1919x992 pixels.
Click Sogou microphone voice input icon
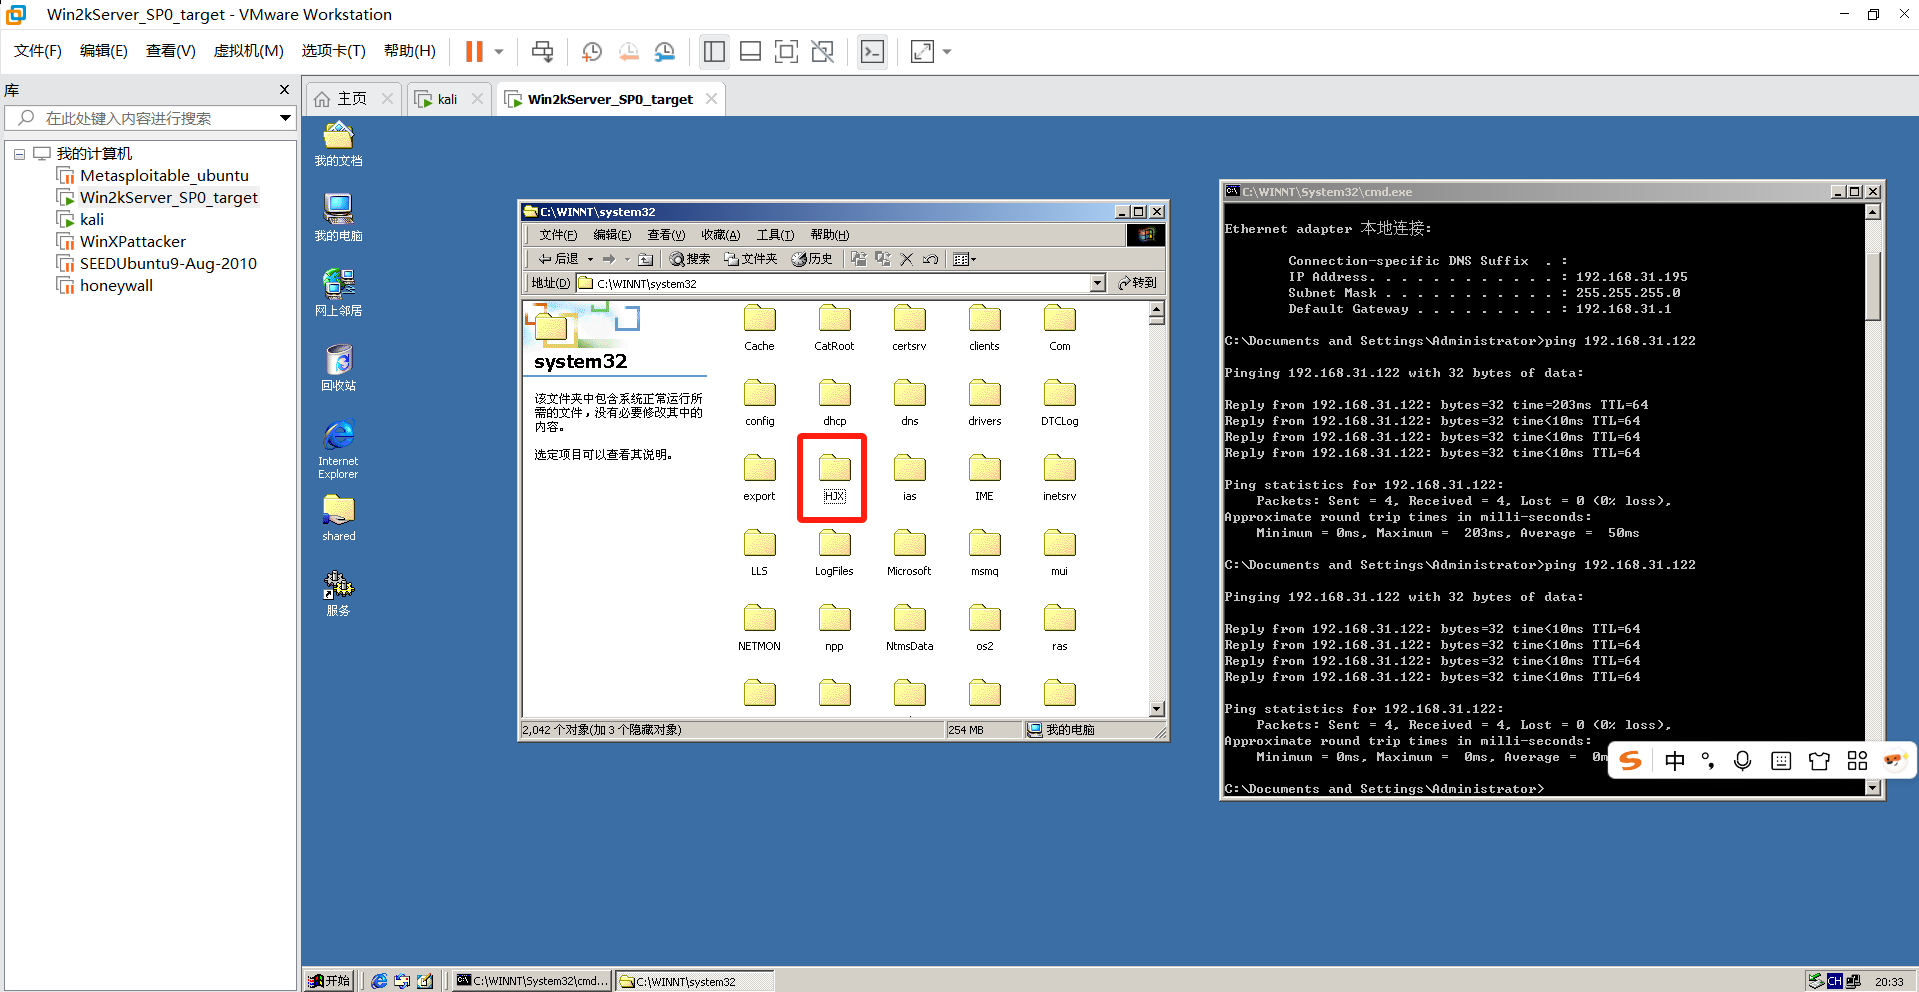click(1743, 761)
